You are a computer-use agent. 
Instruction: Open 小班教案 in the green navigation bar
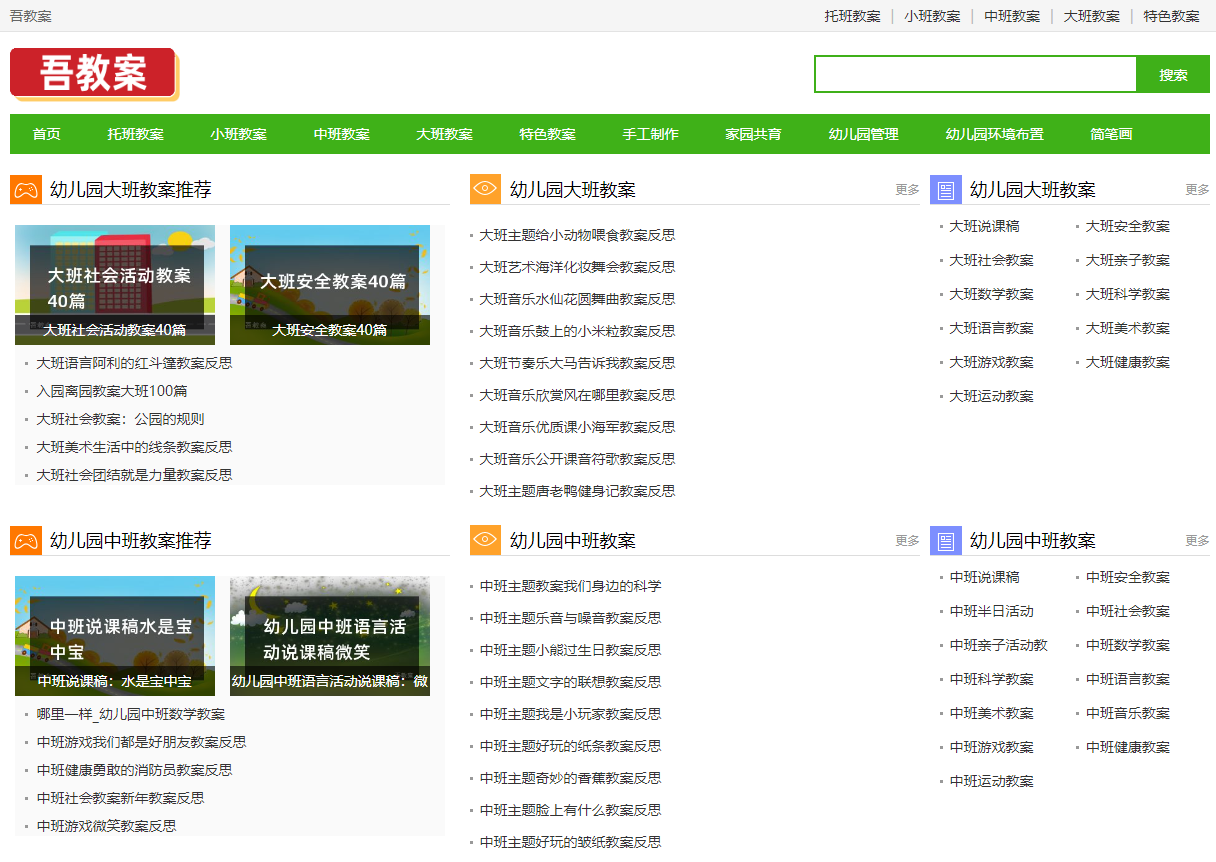(x=239, y=134)
